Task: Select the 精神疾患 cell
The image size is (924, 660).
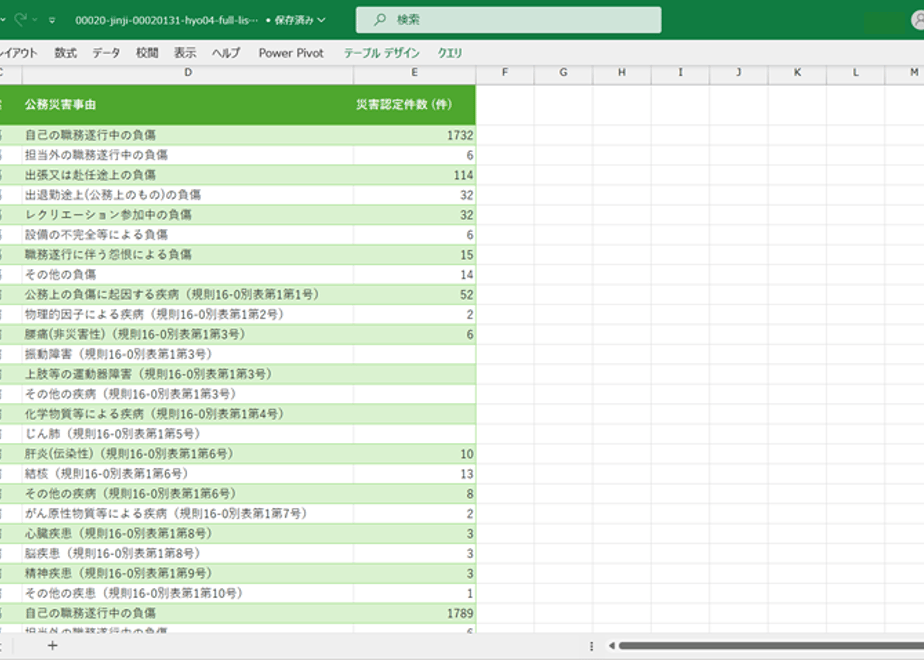Action: click(x=188, y=573)
